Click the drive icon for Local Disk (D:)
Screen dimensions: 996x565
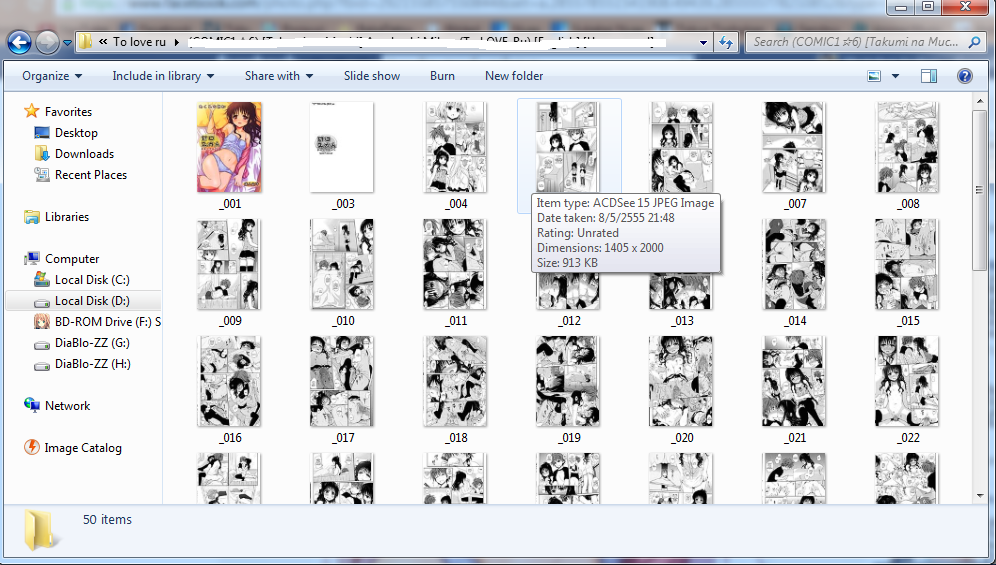click(x=42, y=301)
